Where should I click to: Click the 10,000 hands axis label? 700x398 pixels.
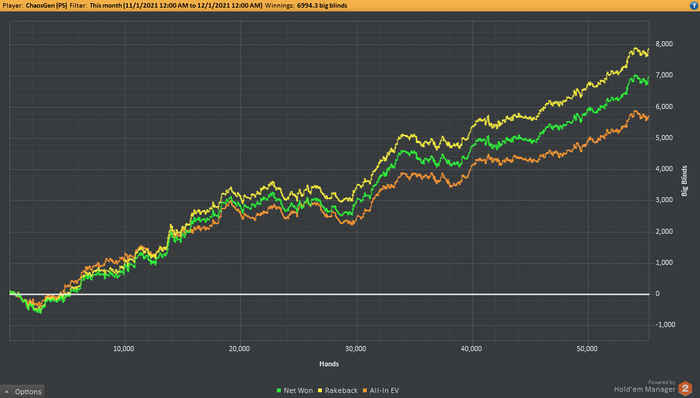124,348
